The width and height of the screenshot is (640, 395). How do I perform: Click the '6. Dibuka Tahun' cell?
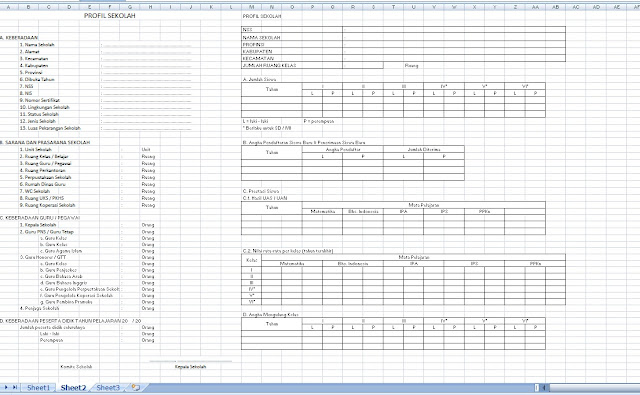point(37,79)
